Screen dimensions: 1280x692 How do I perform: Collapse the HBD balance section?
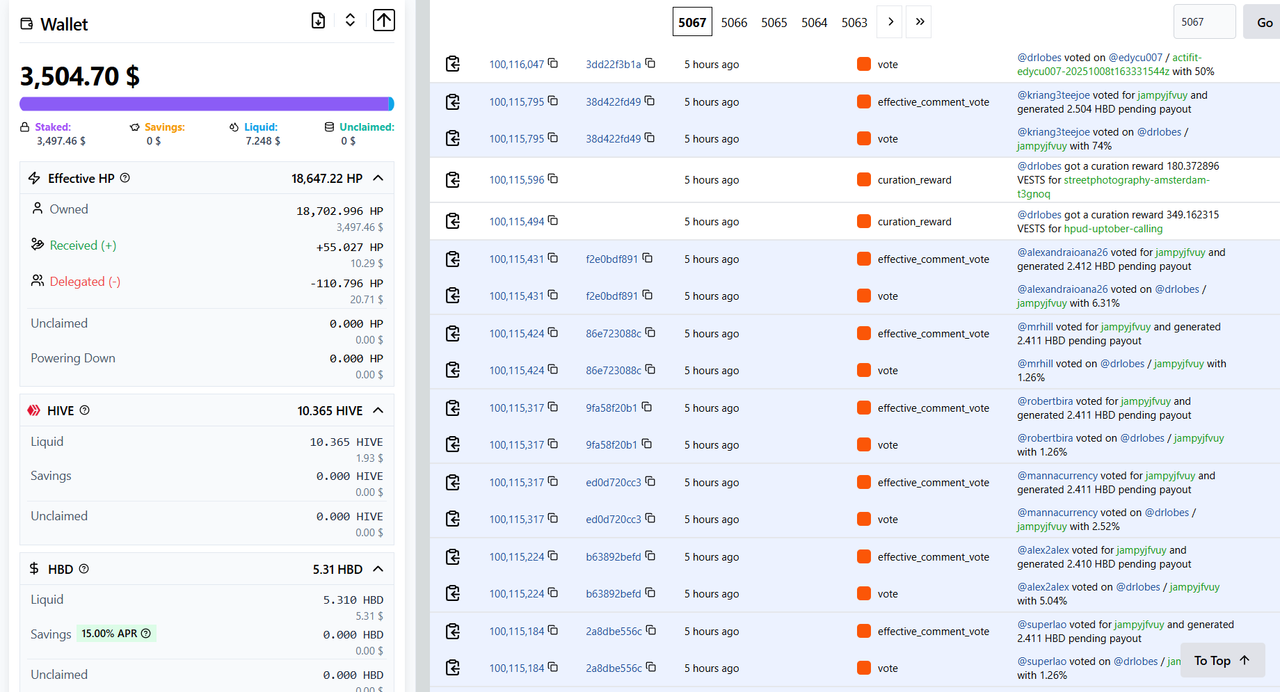[x=378, y=569]
